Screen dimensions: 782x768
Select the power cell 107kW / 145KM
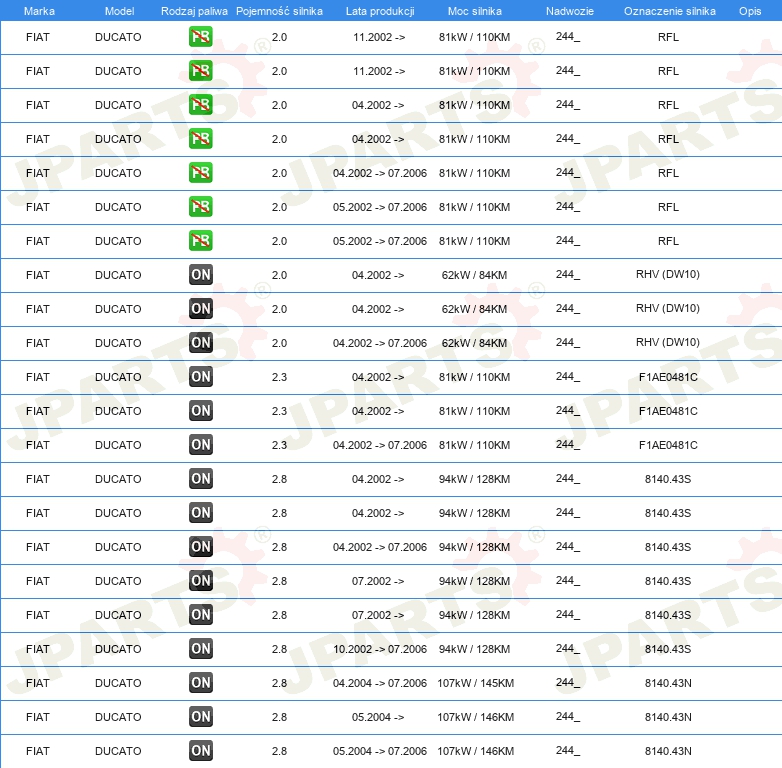click(475, 683)
